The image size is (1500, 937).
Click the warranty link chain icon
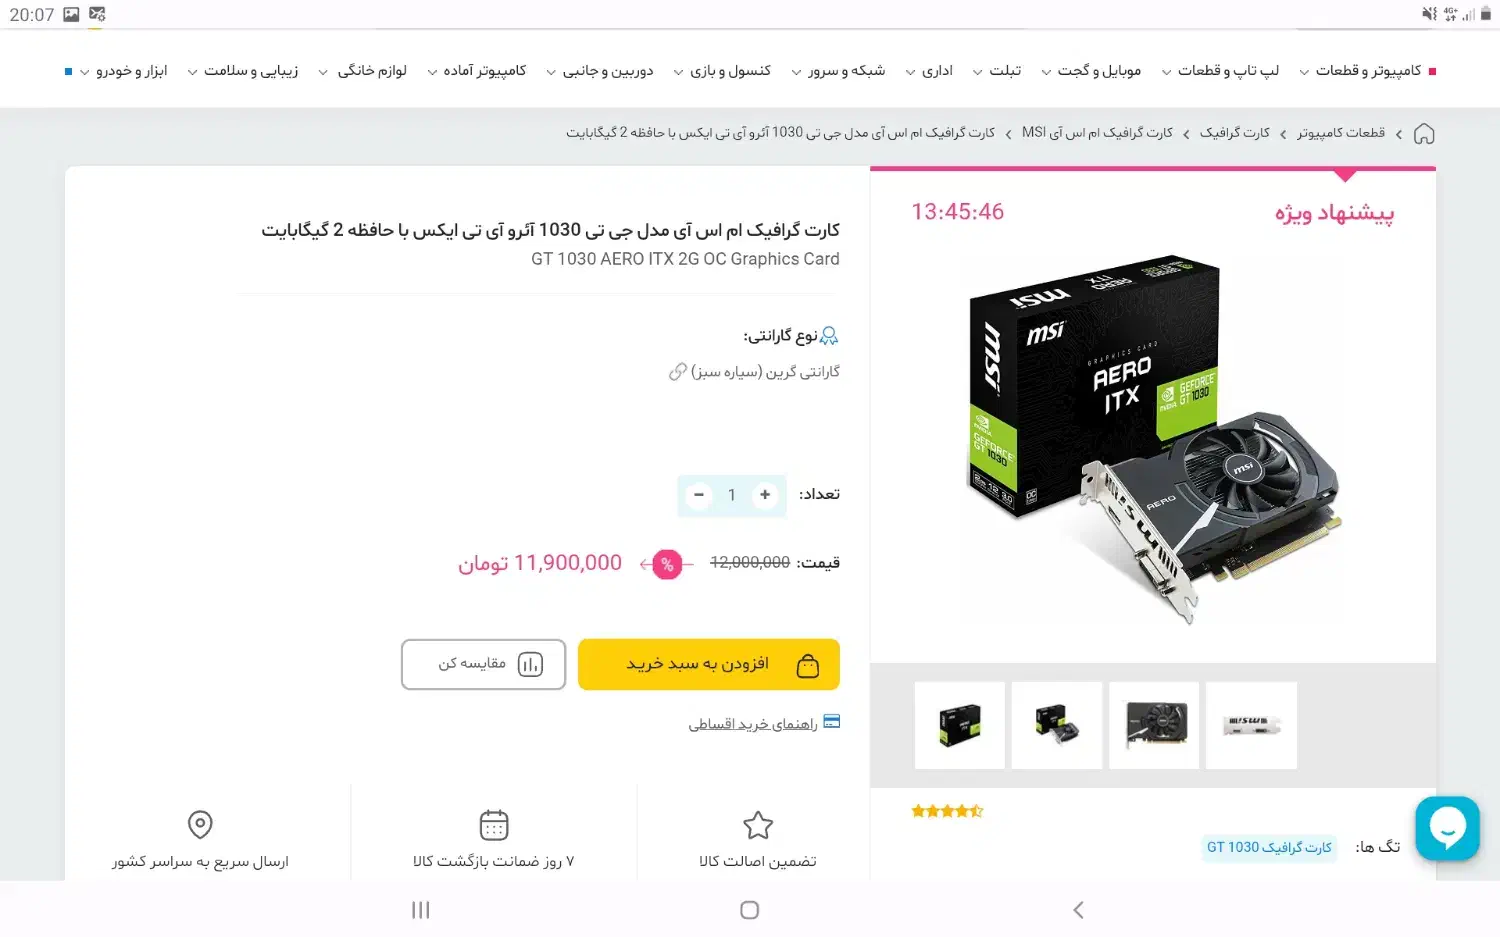[x=678, y=372]
